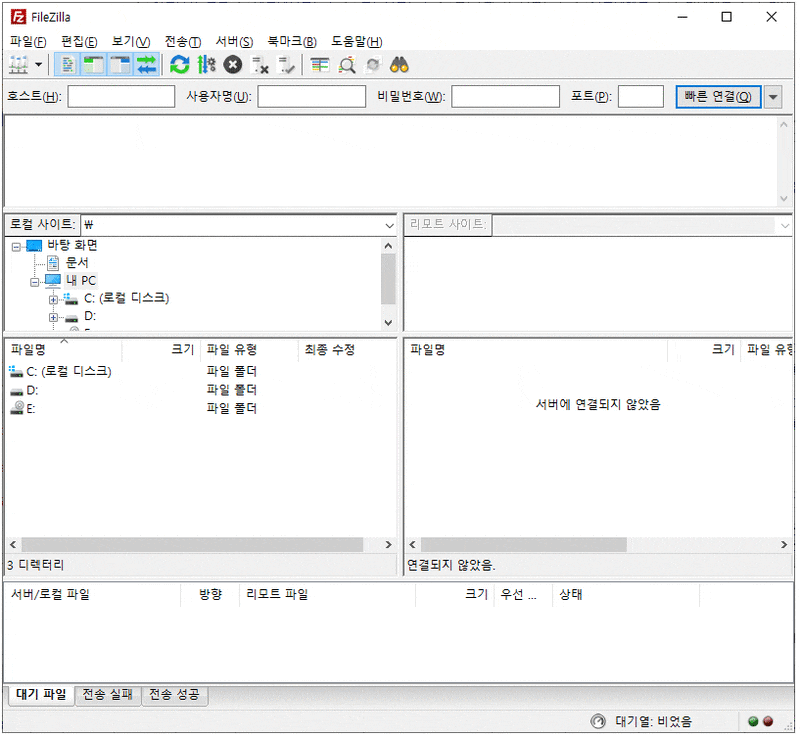Open the 편집(E) menu
Image resolution: width=800 pixels, height=736 pixels.
coord(79,41)
